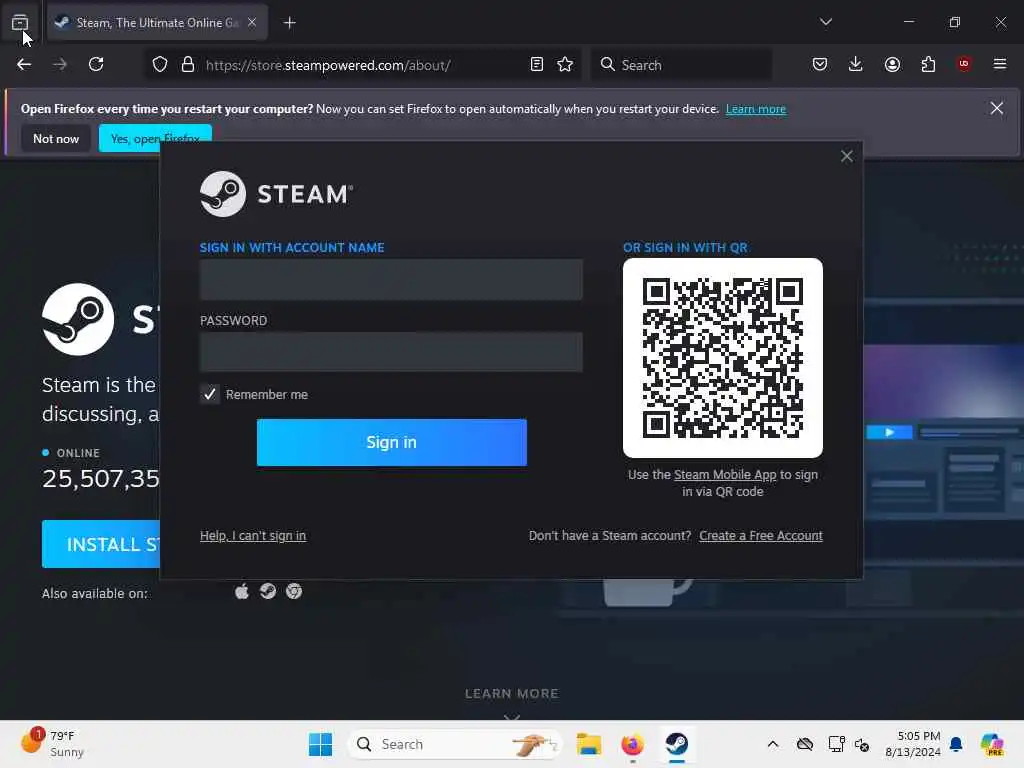Open the weather widget showing 79°F

[x=52, y=744]
